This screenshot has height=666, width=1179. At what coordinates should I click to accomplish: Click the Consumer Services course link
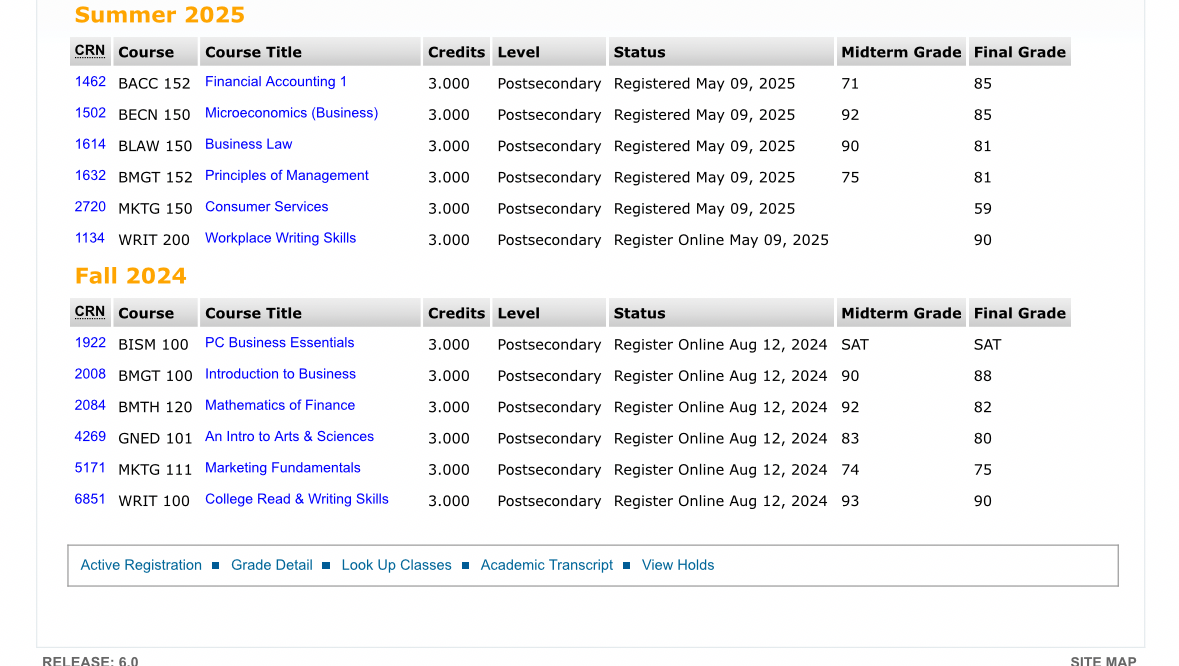tap(266, 207)
